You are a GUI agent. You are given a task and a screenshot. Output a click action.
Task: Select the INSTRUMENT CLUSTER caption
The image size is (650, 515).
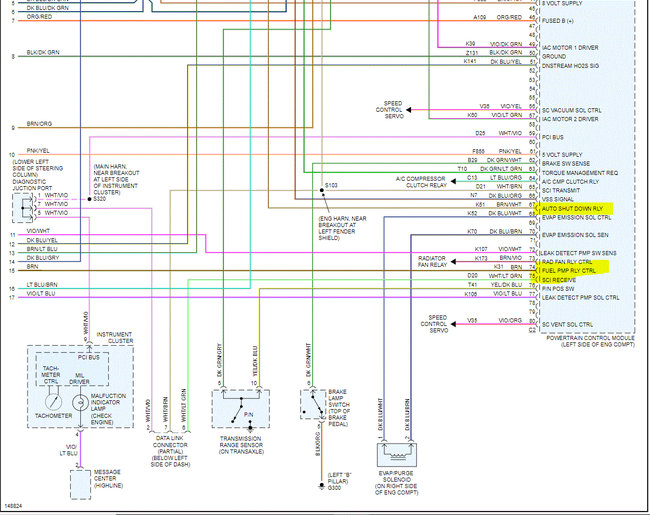115,338
